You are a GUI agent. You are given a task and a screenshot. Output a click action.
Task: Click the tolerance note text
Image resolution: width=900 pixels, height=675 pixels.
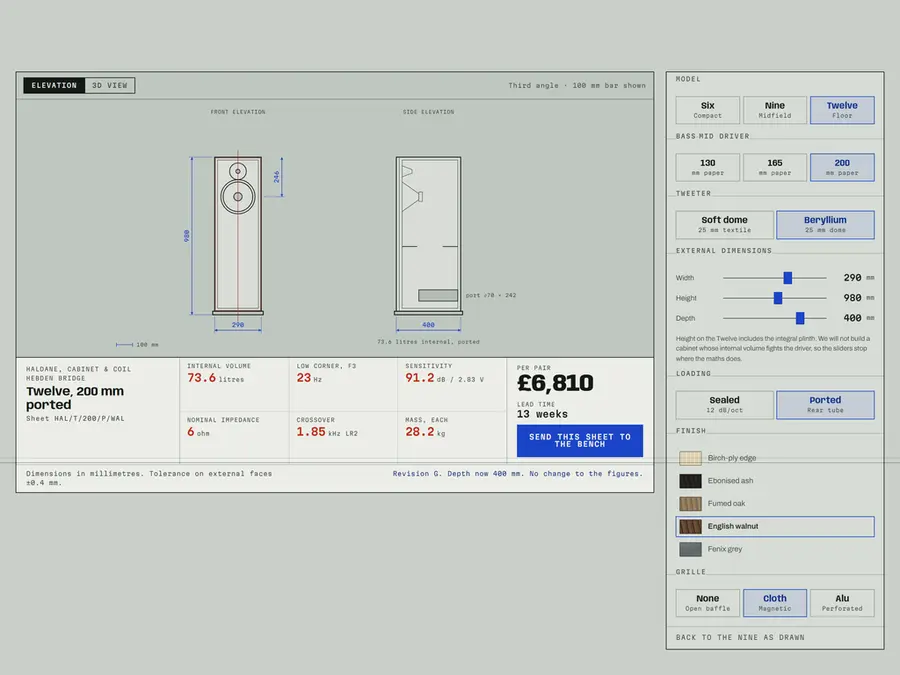149,478
